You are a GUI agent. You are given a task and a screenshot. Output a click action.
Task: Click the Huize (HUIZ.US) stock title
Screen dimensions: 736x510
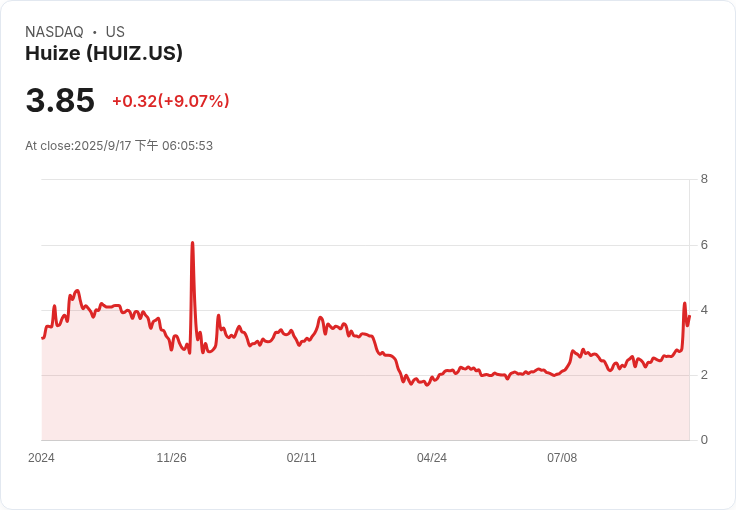(x=104, y=53)
